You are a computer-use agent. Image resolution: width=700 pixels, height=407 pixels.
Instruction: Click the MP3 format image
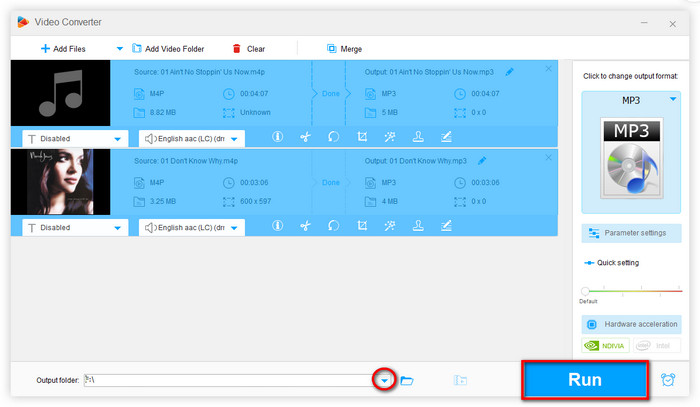tap(631, 158)
